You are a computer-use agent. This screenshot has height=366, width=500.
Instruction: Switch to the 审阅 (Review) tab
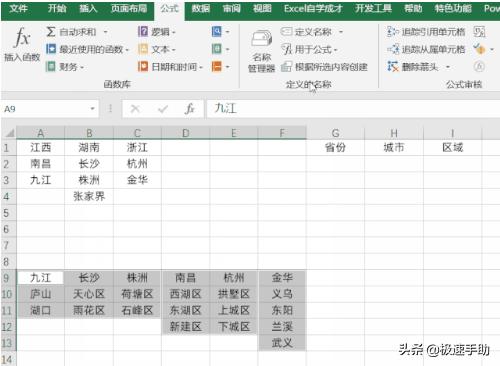231,8
